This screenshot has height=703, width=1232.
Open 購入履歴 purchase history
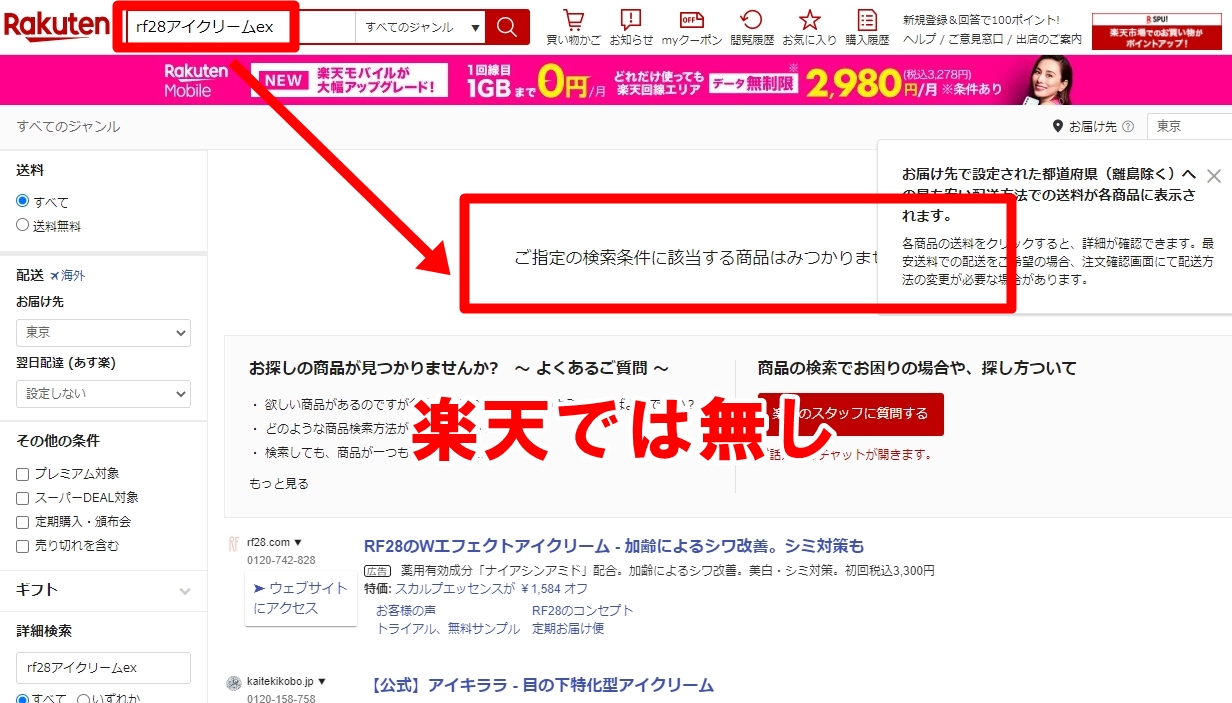pos(867,27)
